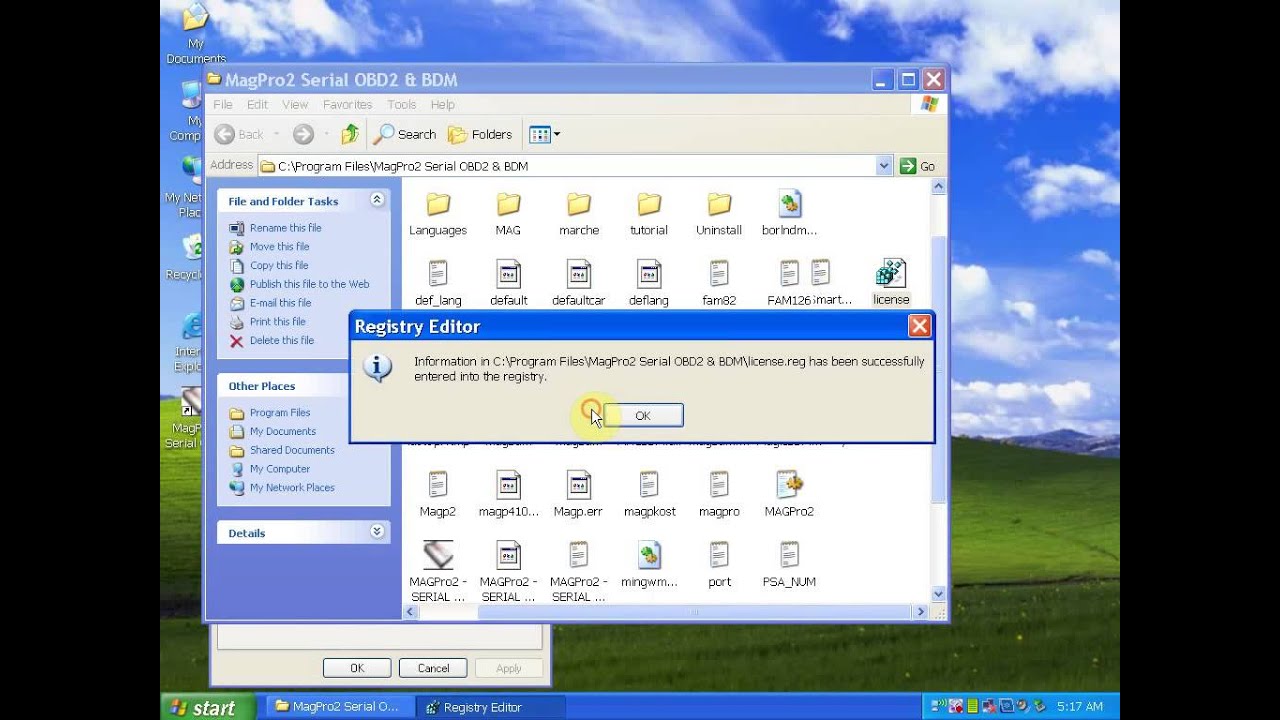Select the mingwm... file
This screenshot has width=1280, height=720.
649,564
